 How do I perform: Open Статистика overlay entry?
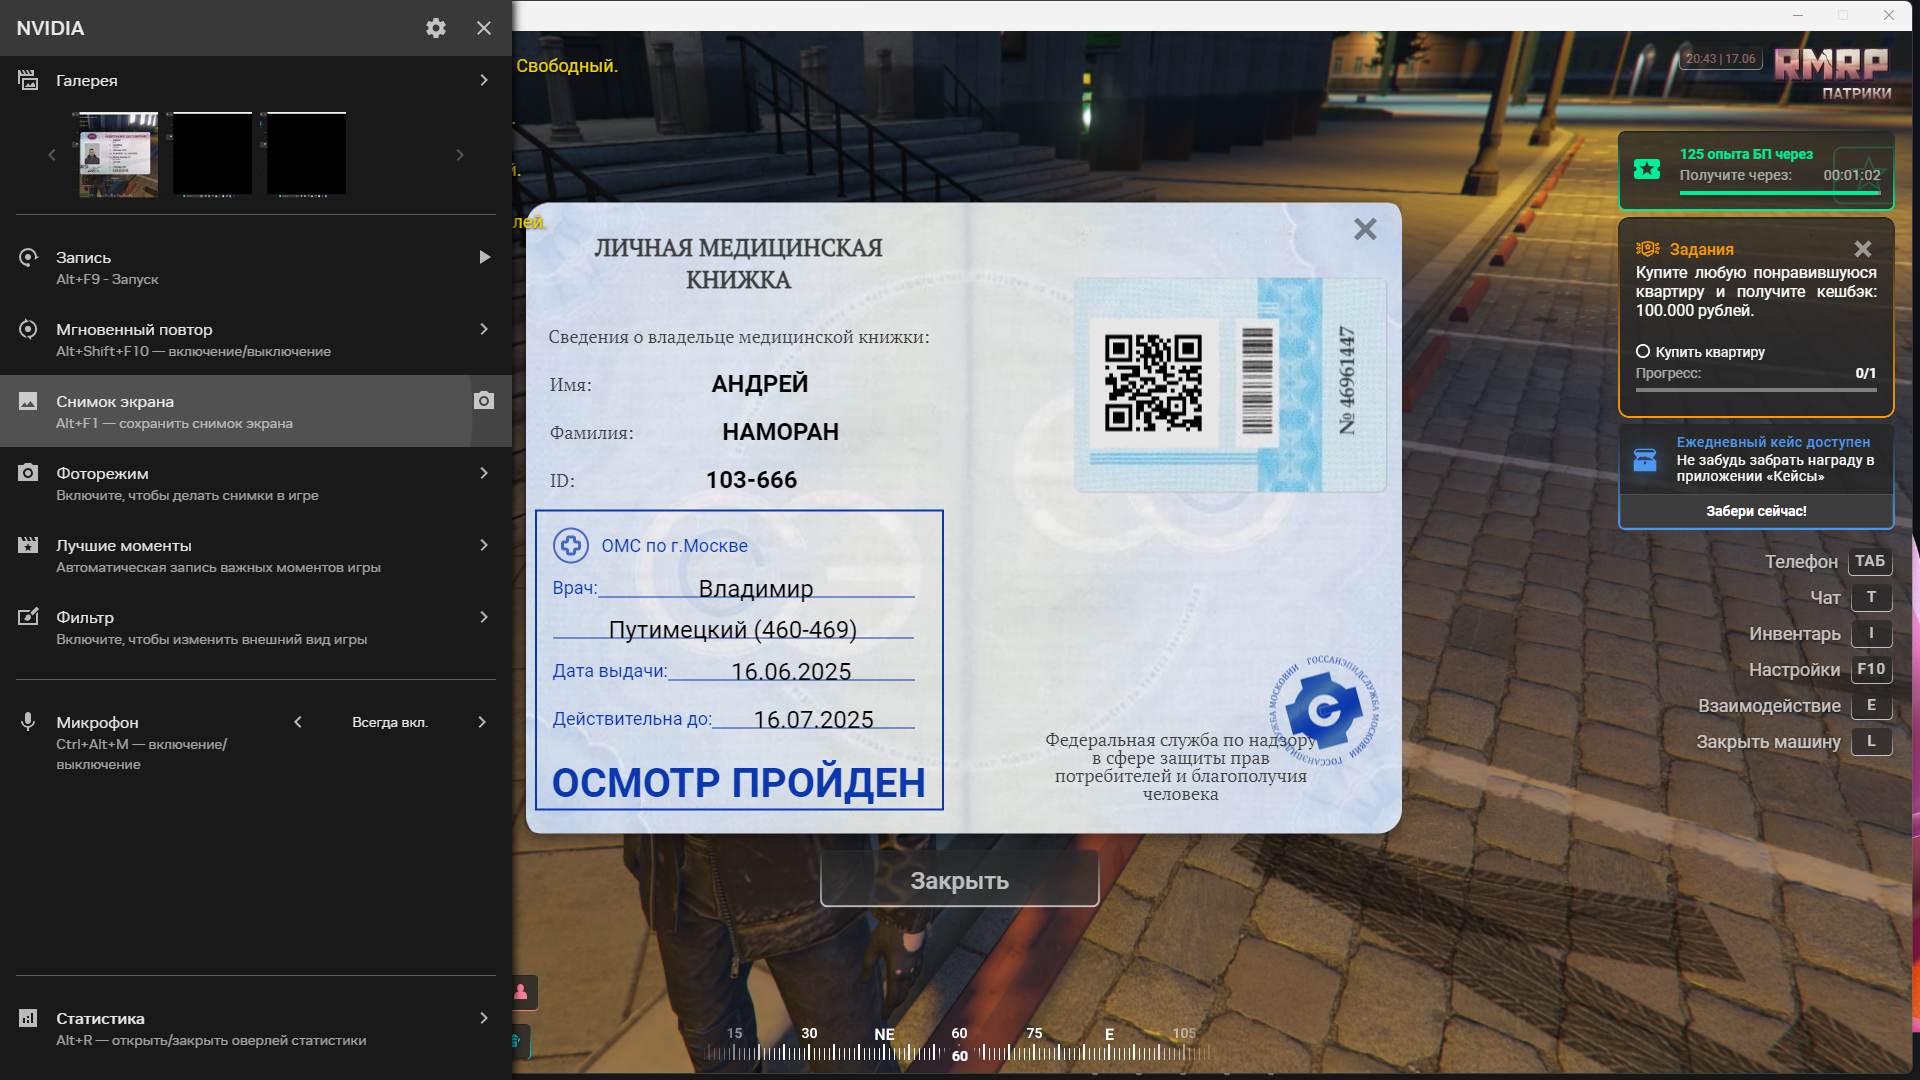(x=256, y=1028)
